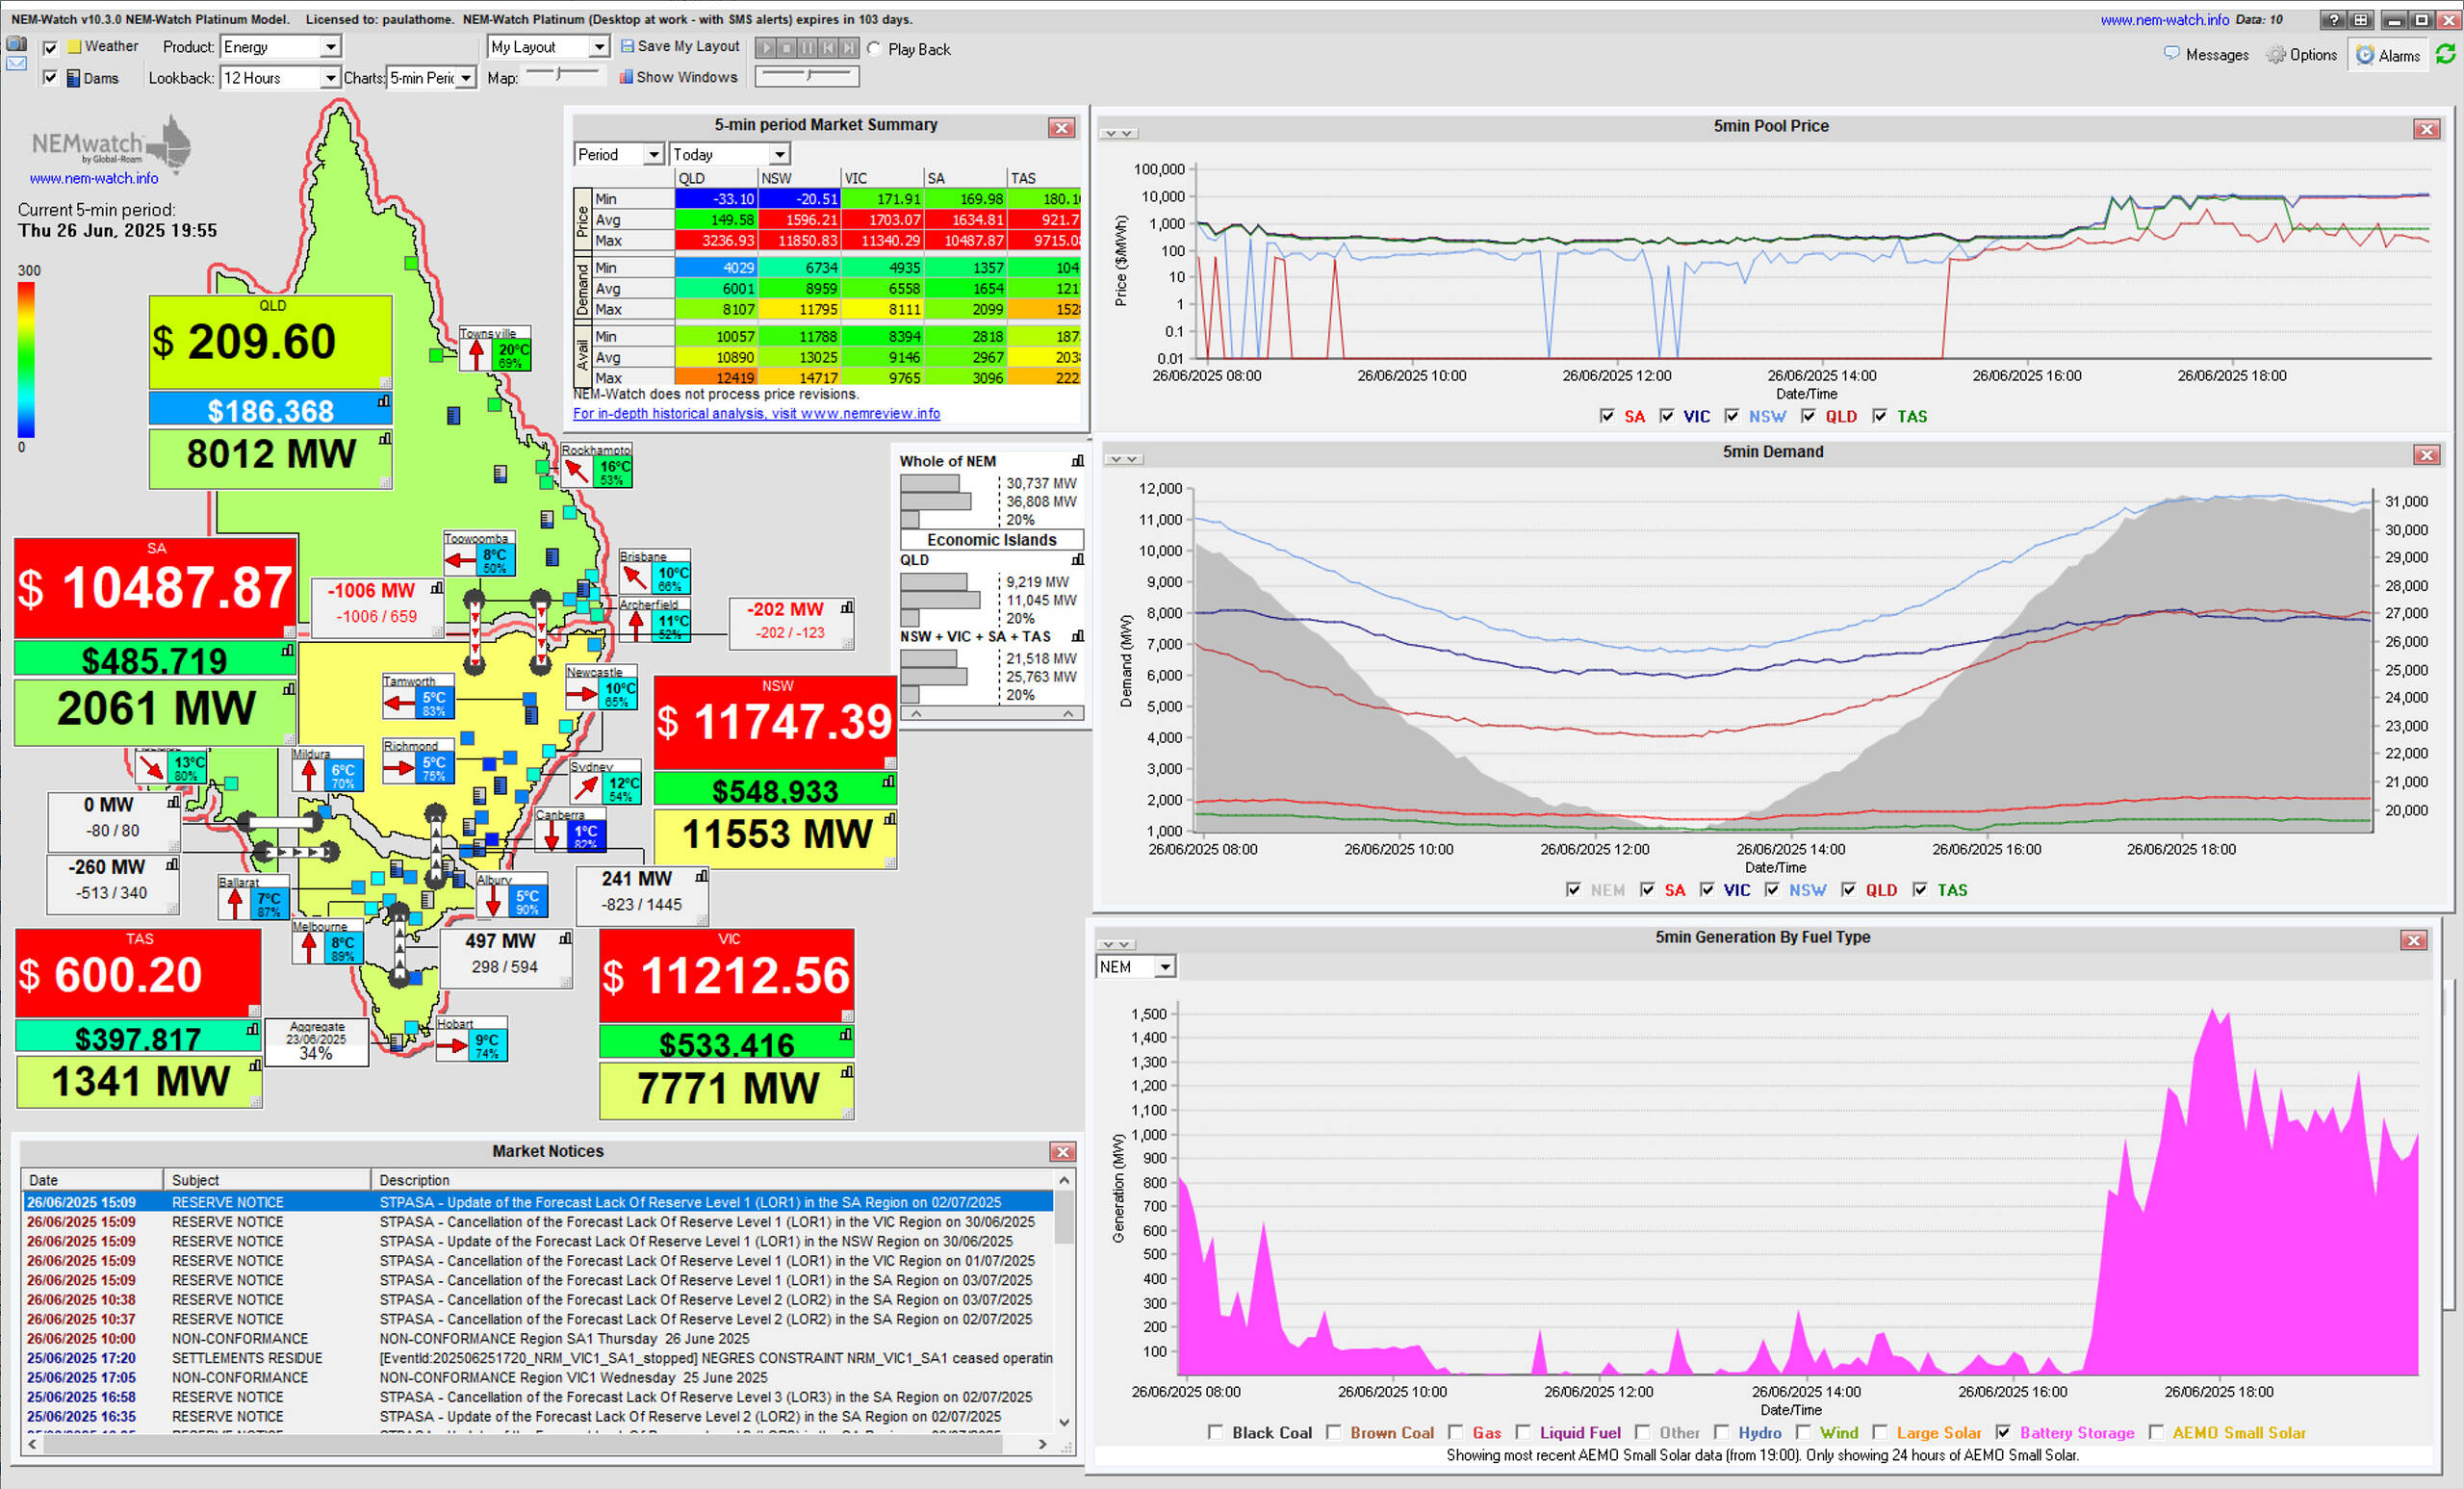Click the Play Back timeline slider
Viewport: 2464px width, 1489px height.
[x=807, y=75]
